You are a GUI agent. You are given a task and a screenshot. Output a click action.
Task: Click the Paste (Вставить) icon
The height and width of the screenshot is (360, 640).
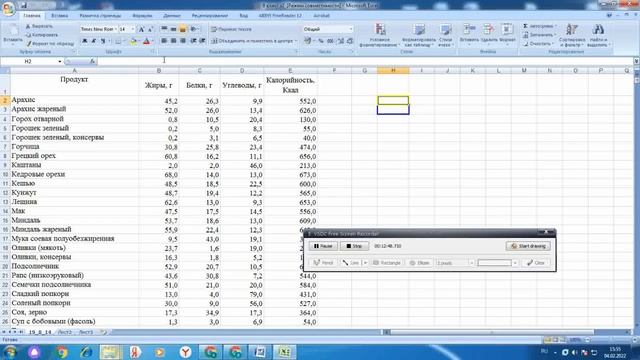coord(12,30)
